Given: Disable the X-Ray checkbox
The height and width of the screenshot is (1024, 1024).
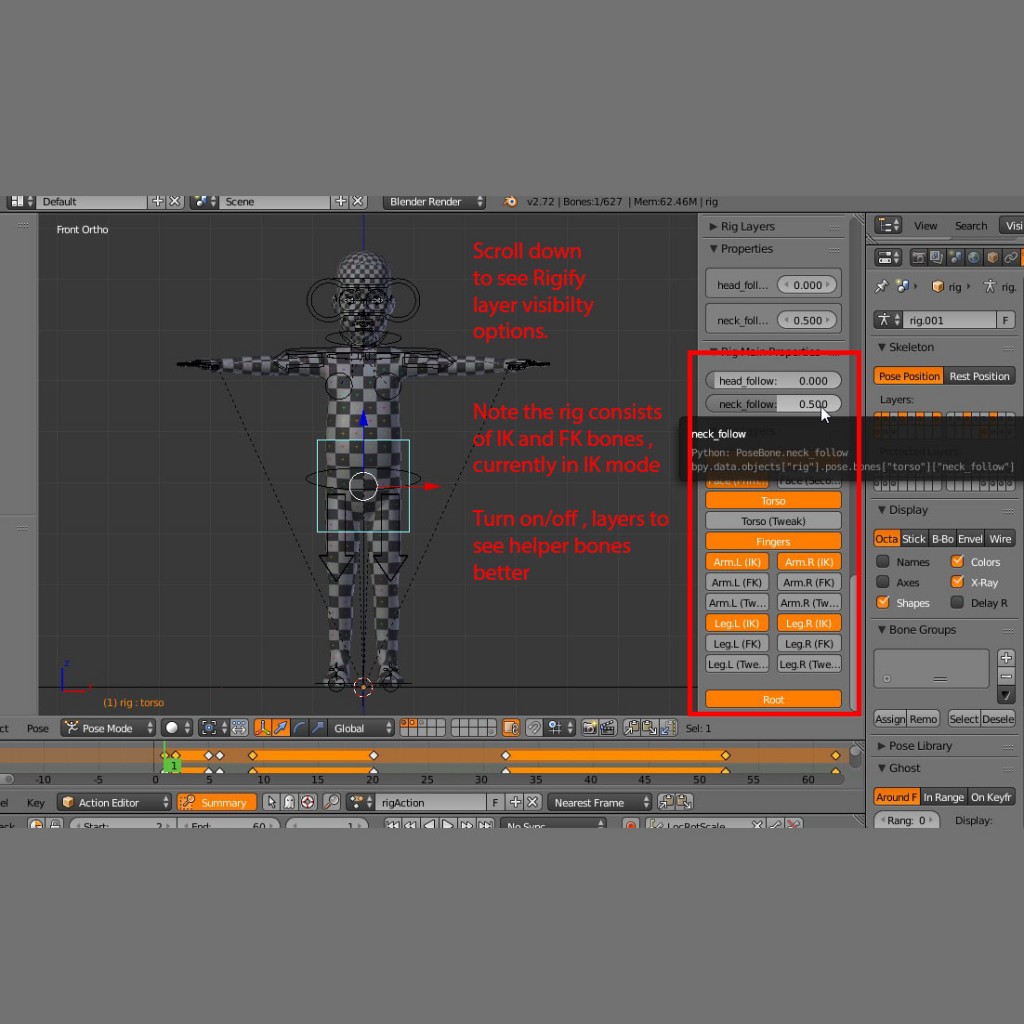Looking at the screenshot, I should pos(957,582).
